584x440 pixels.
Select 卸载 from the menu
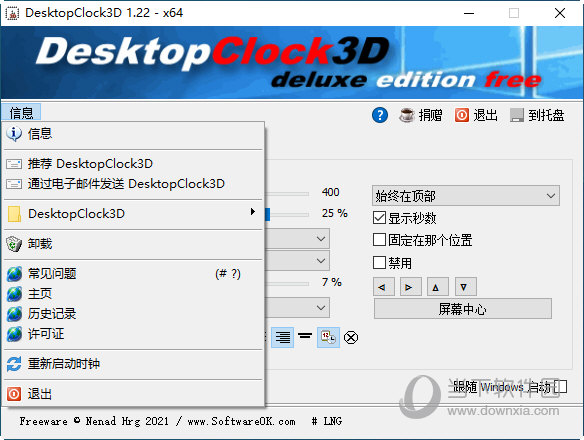134,244
